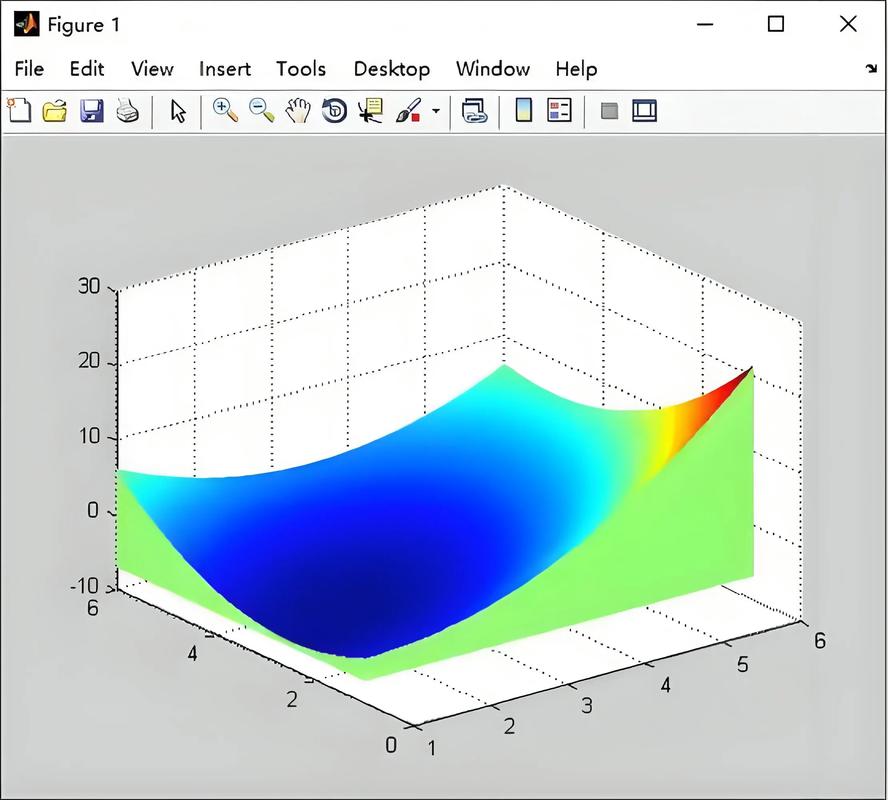
Task: Open the Desktop menu
Action: (x=391, y=69)
